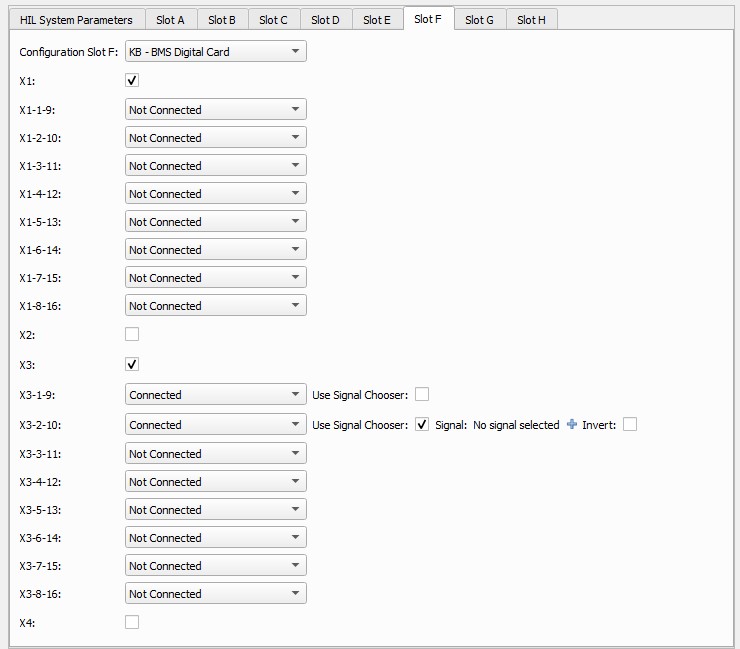Viewport: 740px width, 649px height.
Task: Open the Configuration Slot F dropdown
Action: 216,51
